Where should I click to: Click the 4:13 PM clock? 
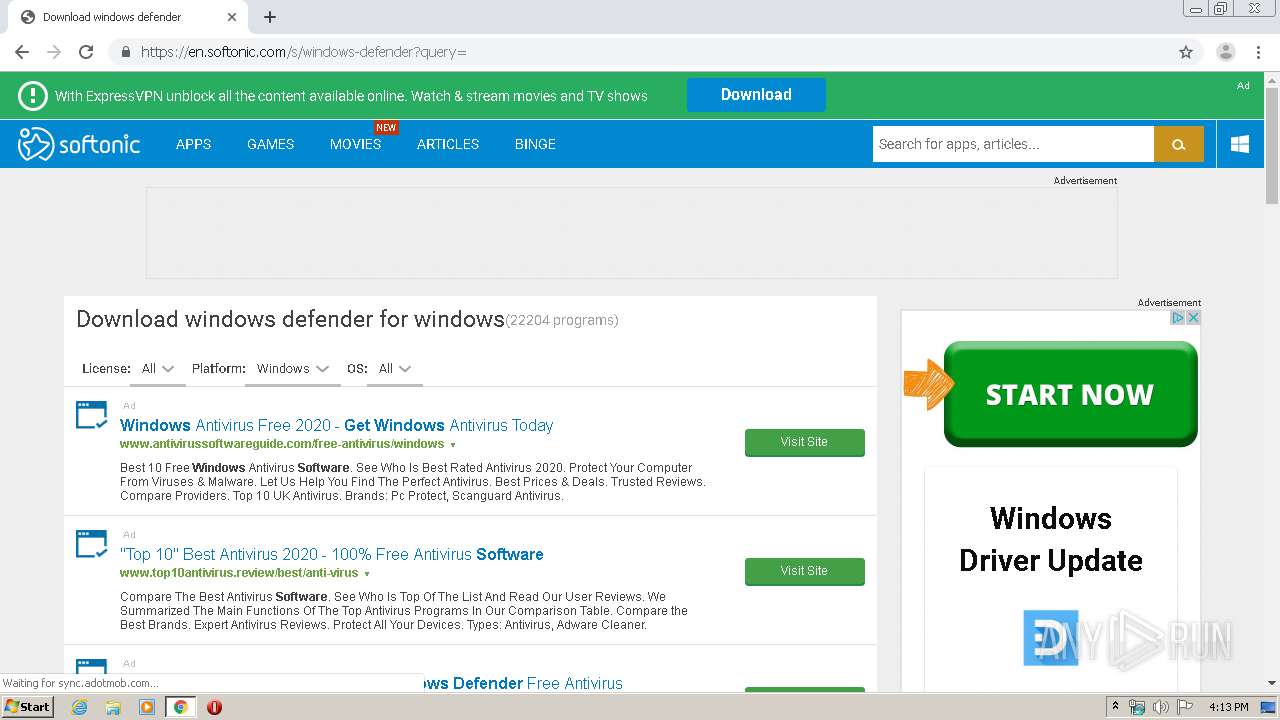point(1228,707)
